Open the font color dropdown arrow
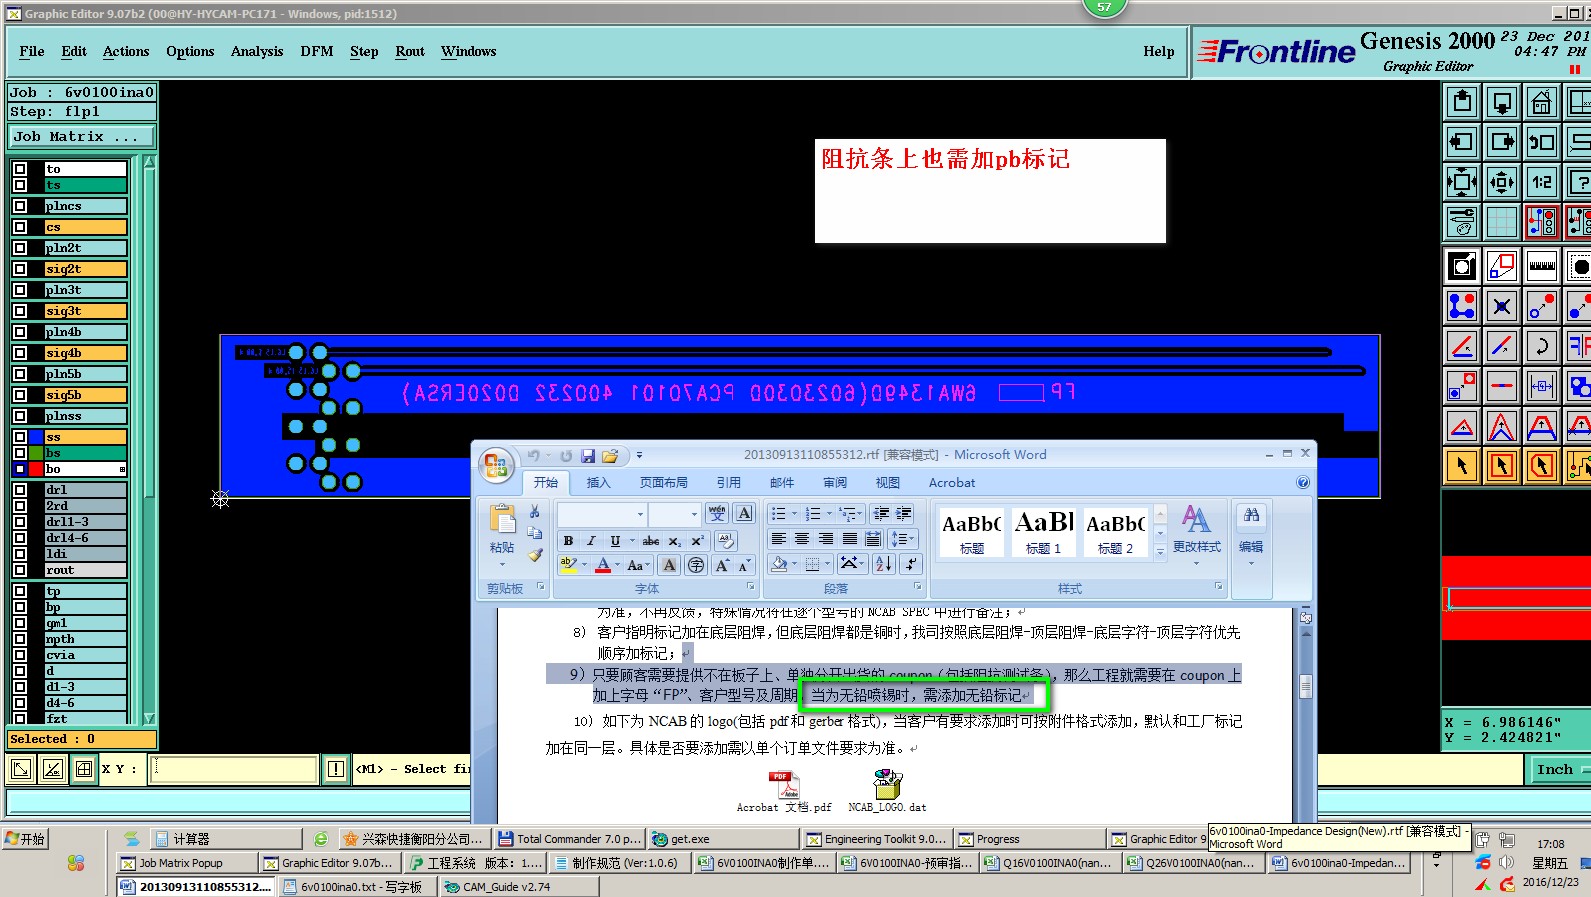Image resolution: width=1591 pixels, height=897 pixels. click(617, 565)
